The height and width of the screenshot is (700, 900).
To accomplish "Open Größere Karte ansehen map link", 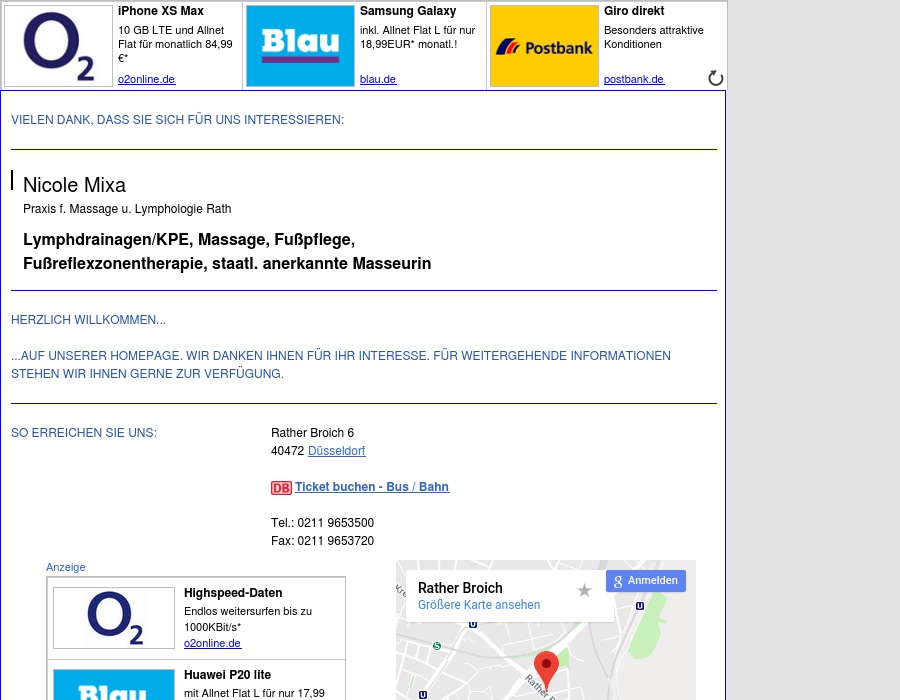I will [x=479, y=605].
